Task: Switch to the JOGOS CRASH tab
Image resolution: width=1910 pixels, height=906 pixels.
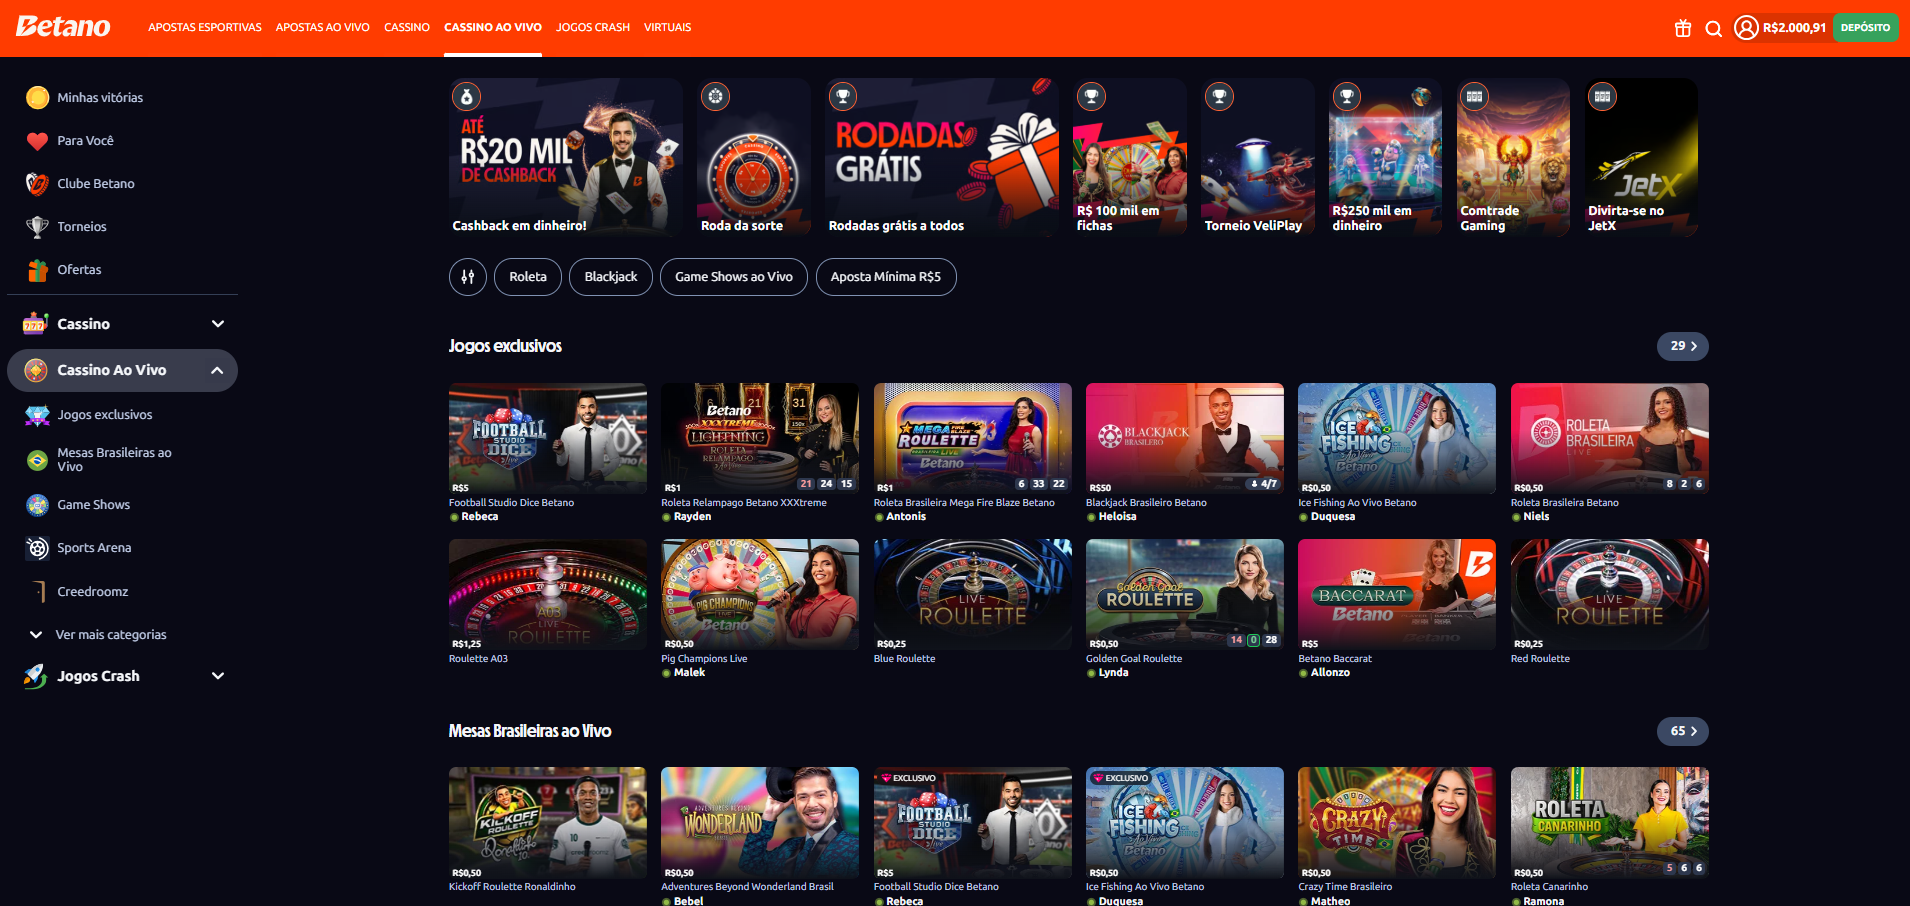Action: tap(593, 28)
